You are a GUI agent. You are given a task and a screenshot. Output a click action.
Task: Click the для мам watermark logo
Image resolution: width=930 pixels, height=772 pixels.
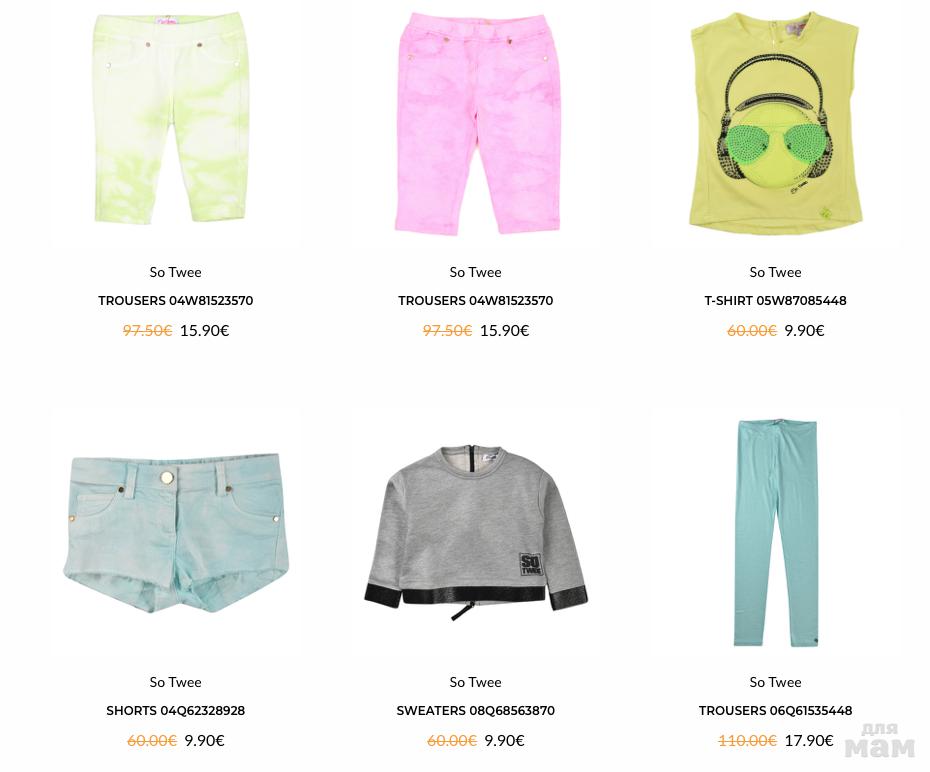tap(880, 741)
